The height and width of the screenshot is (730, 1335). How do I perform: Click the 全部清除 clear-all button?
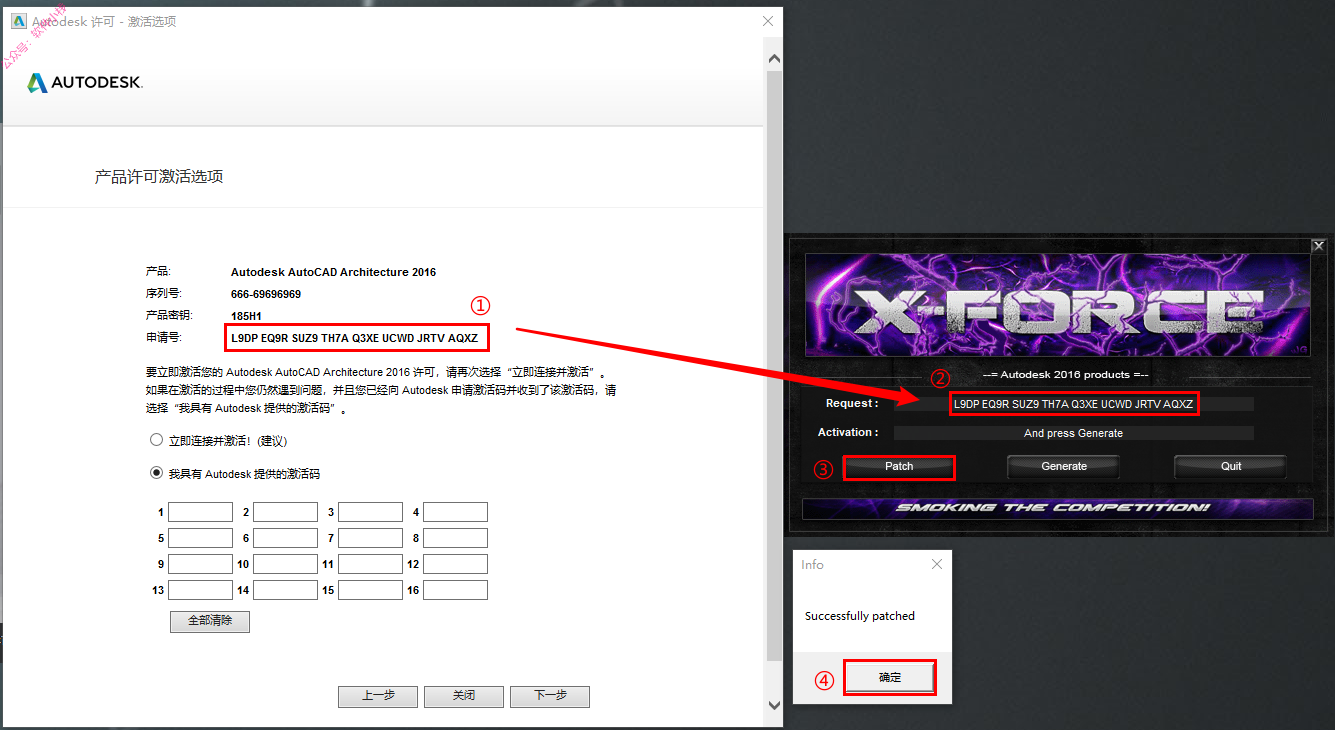[x=210, y=621]
